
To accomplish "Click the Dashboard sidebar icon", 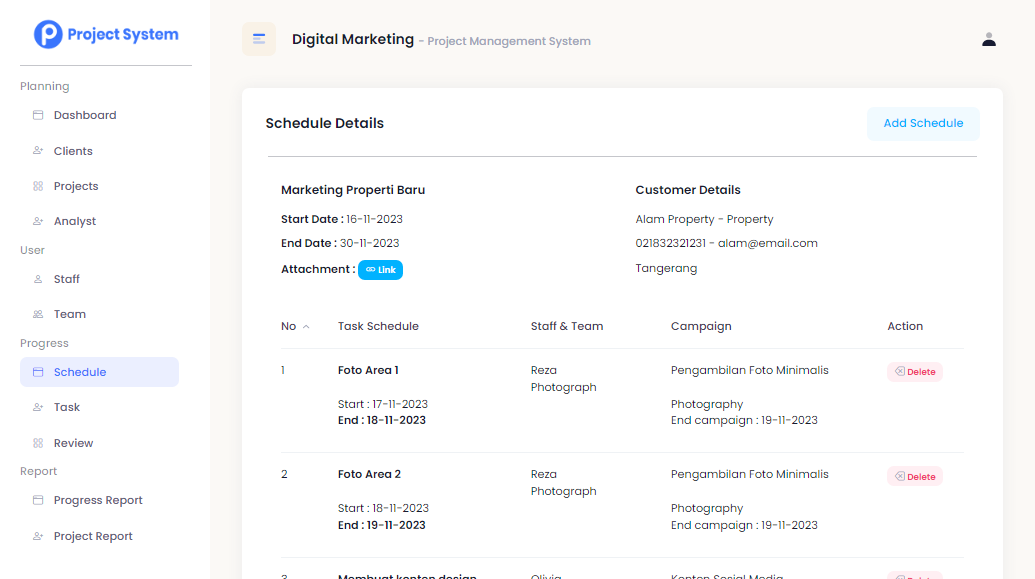I will click(38, 115).
